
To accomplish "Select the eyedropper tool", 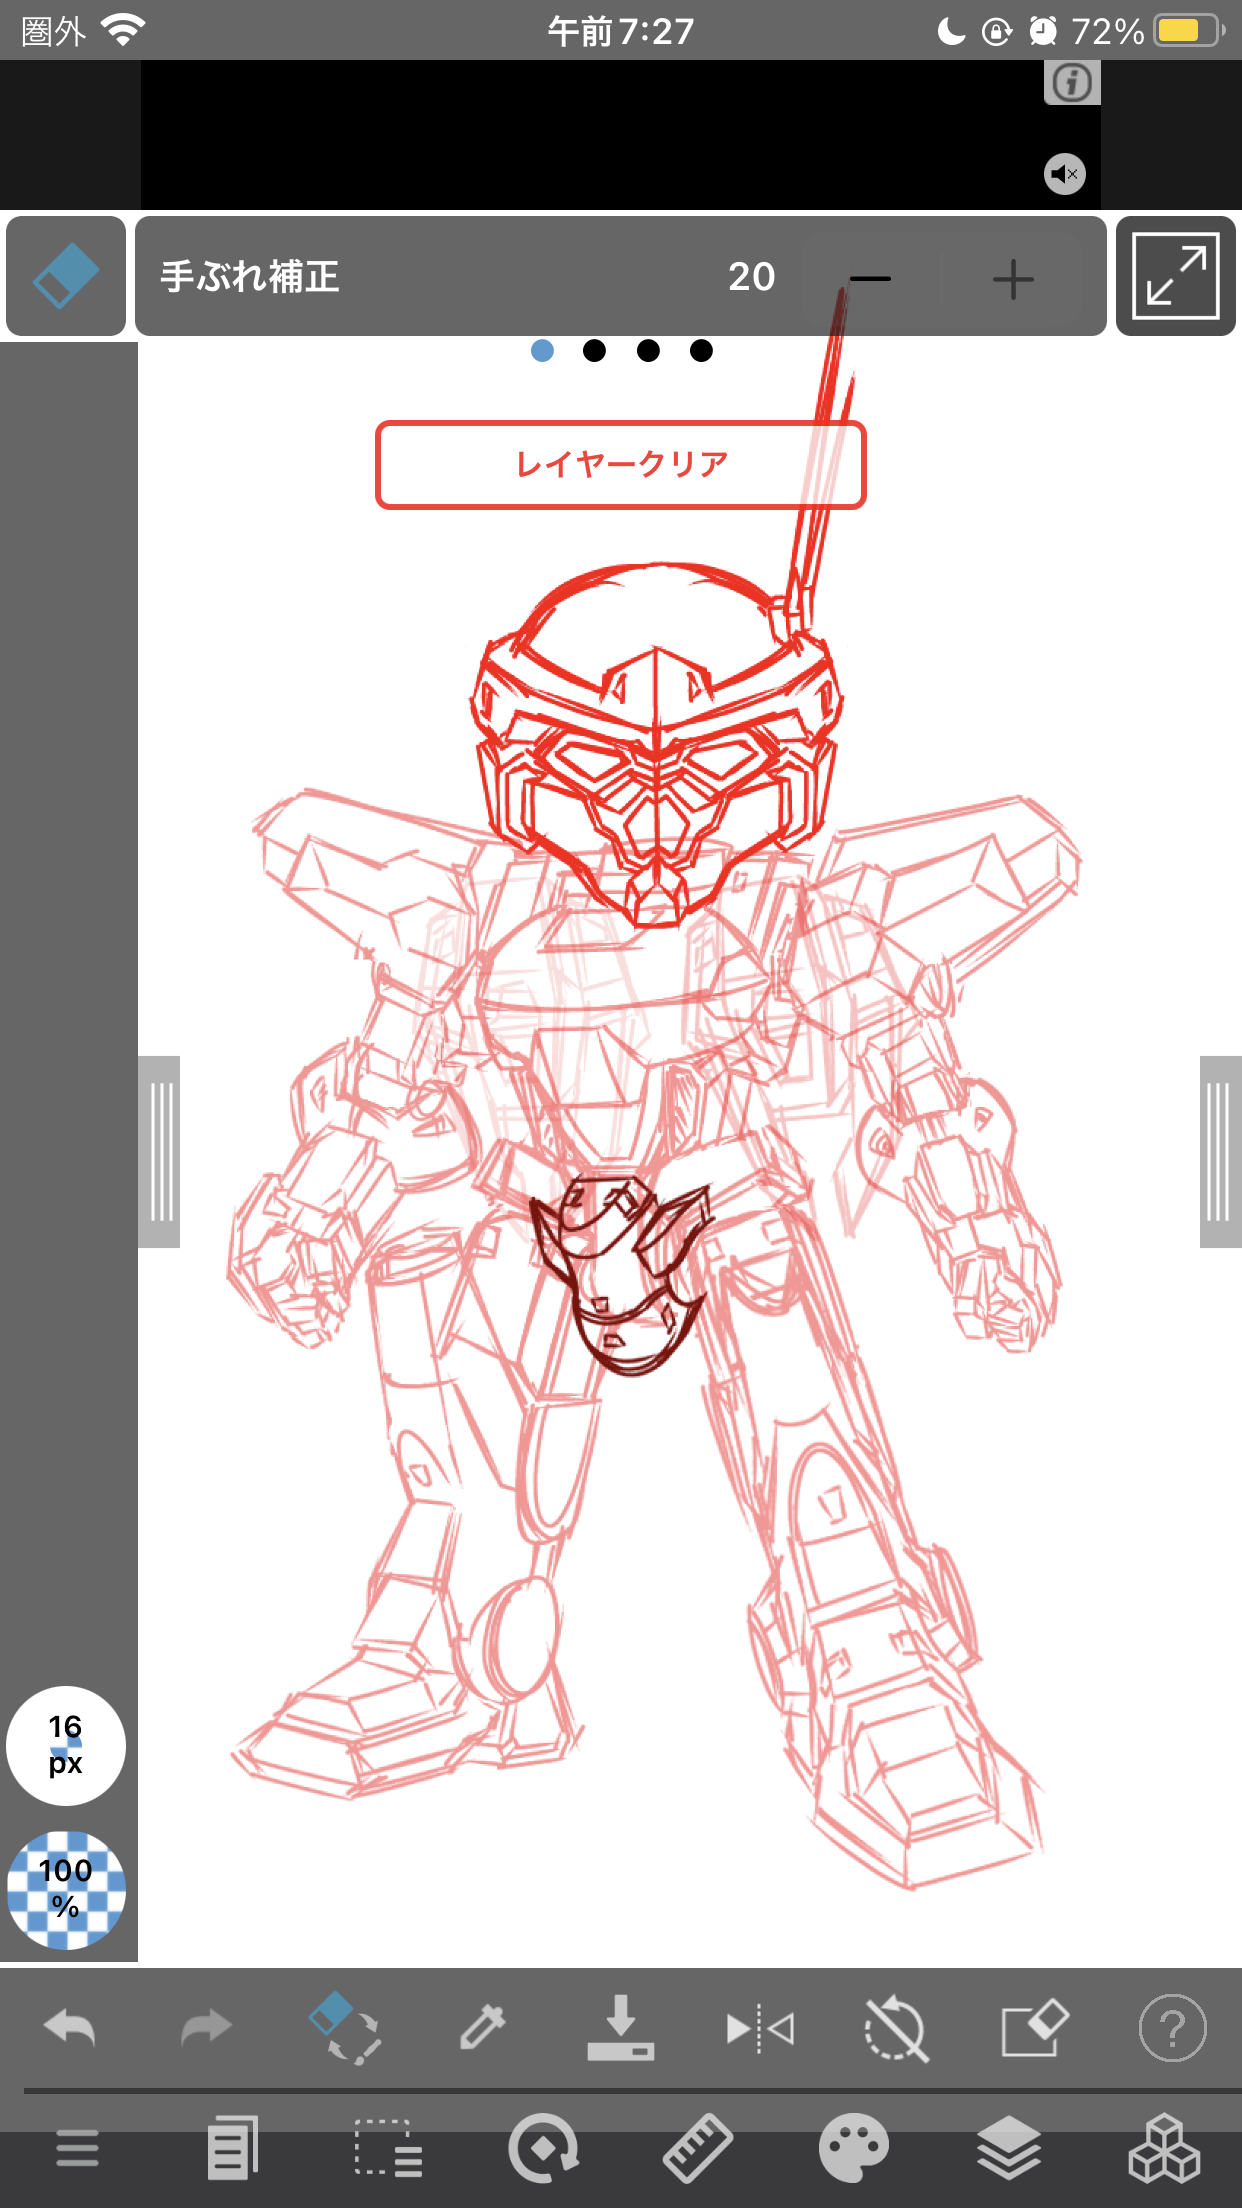I will coord(482,2029).
